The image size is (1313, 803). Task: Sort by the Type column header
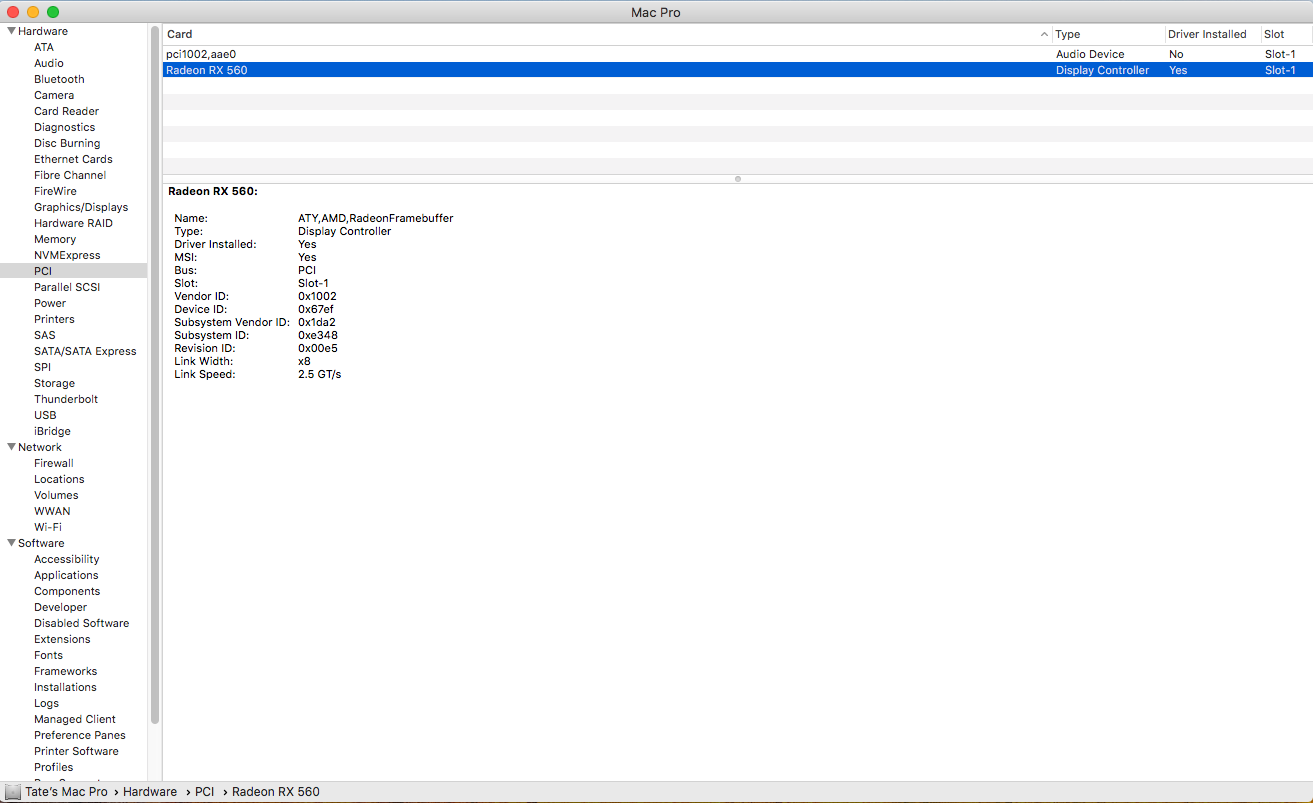(x=1108, y=34)
